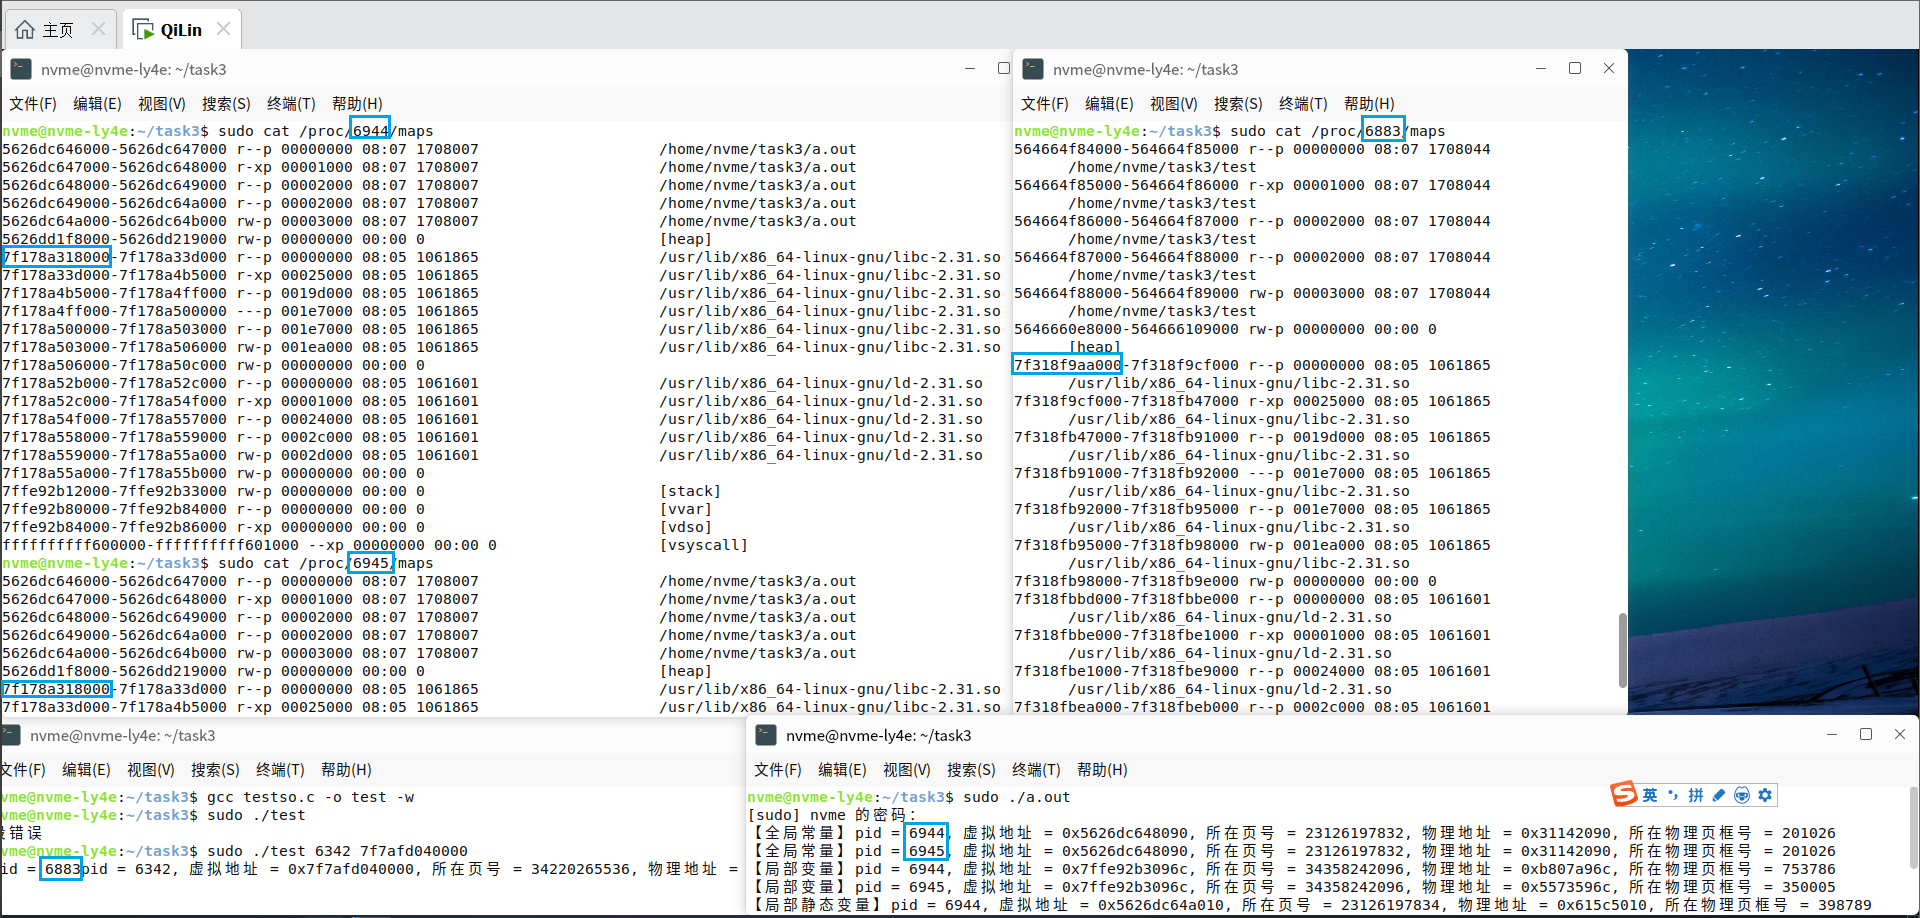
Task: Open 搜索(S) menu in the sudo ./a.out terminal
Action: point(971,770)
